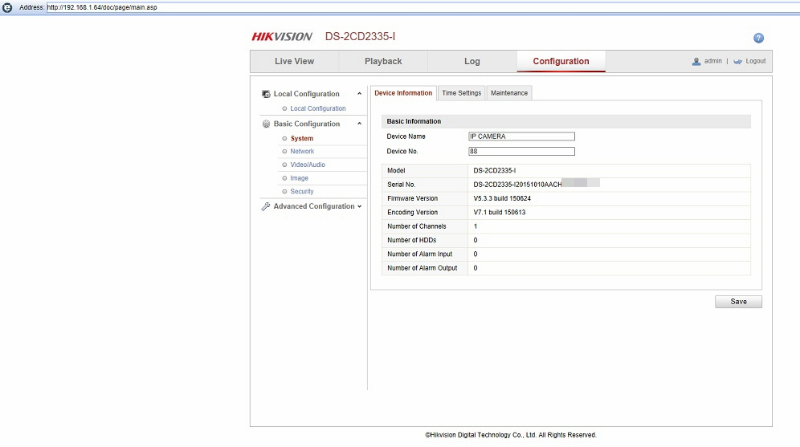The image size is (800, 447).
Task: Click the DS-2CD2335-I page title
Action: tap(360, 36)
